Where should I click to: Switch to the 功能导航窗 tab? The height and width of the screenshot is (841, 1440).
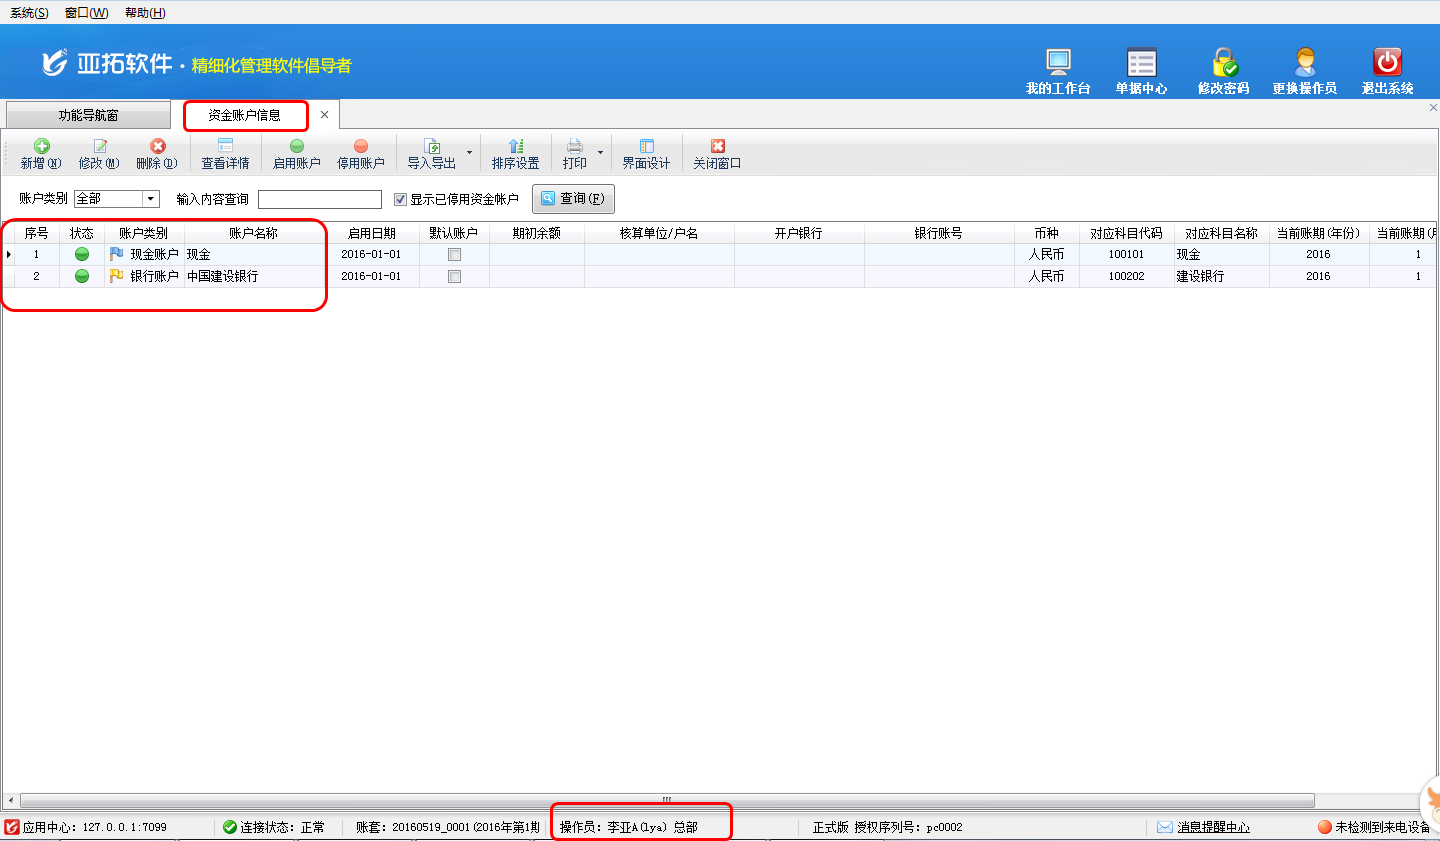point(88,115)
